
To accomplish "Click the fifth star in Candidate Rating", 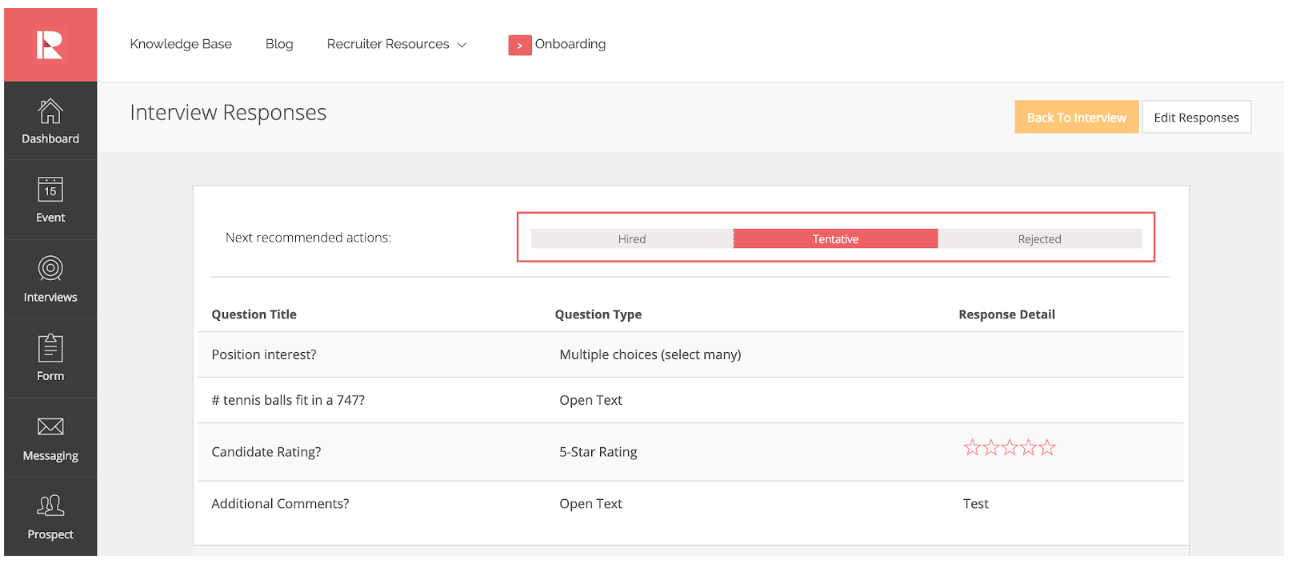I will point(1047,448).
